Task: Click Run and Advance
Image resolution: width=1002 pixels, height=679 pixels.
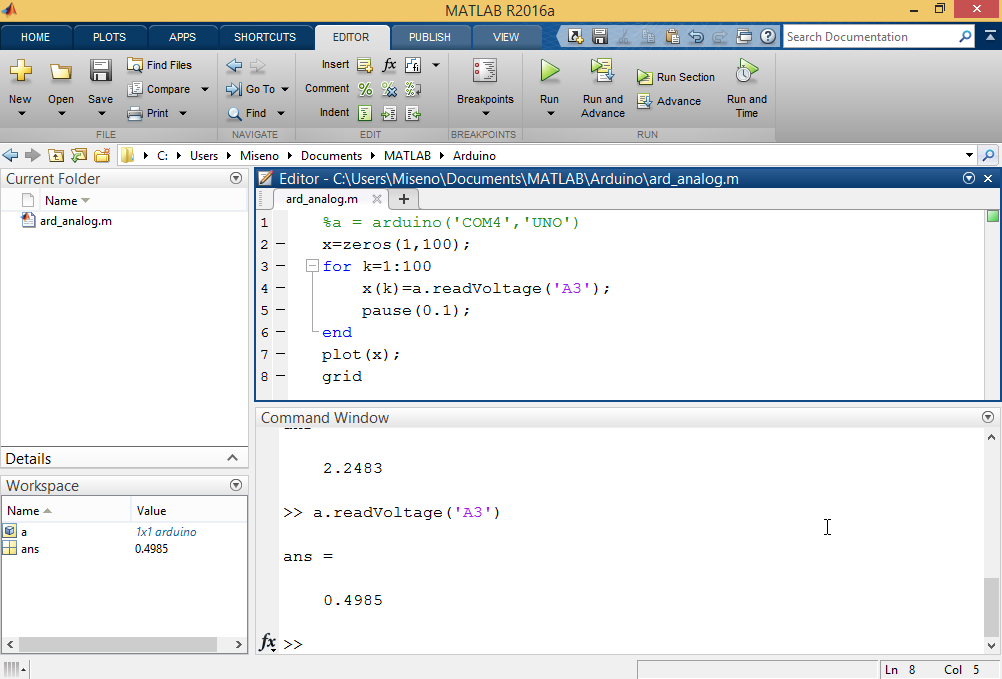Action: pyautogui.click(x=603, y=88)
